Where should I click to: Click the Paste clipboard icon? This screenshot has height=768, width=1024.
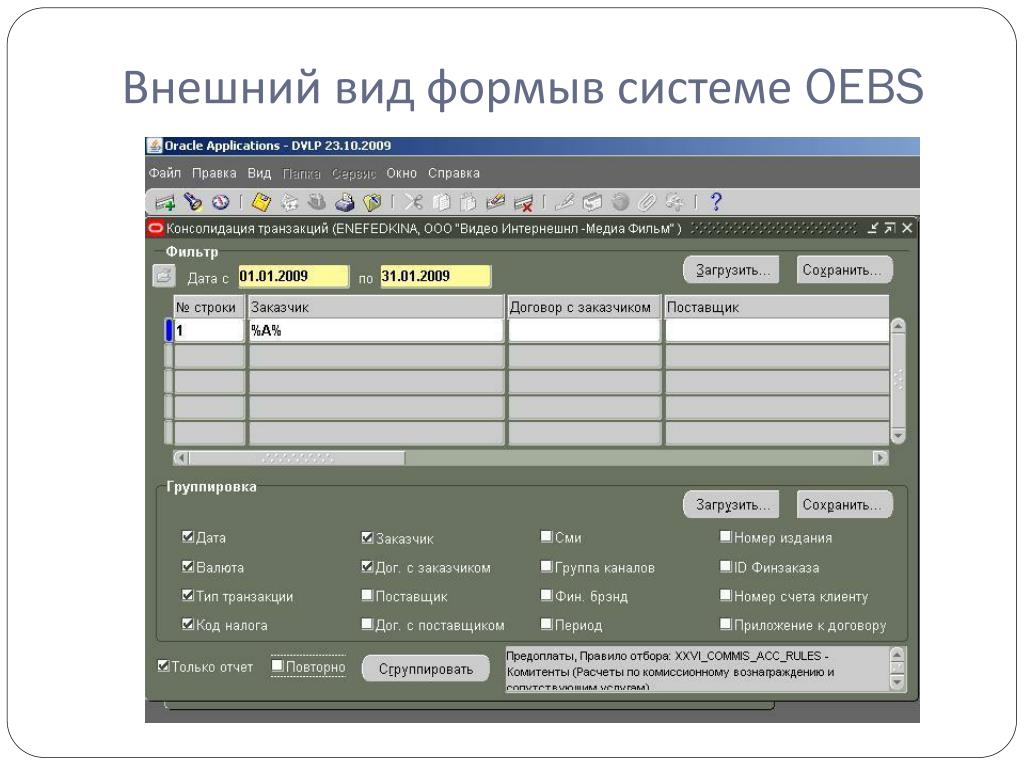click(468, 203)
